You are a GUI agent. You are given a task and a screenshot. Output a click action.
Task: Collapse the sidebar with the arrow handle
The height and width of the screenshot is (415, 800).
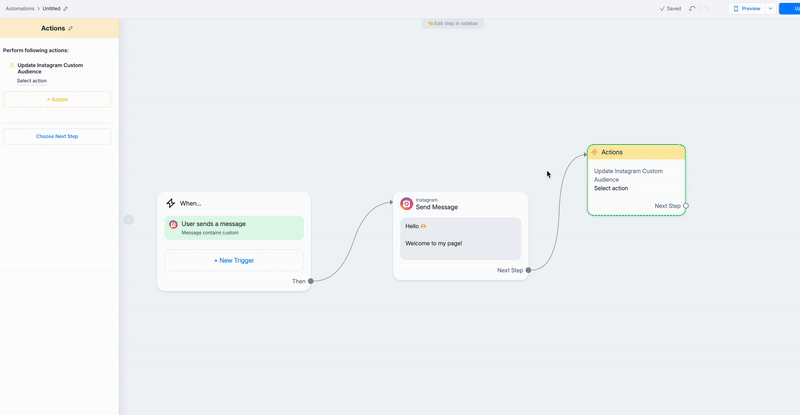click(128, 219)
